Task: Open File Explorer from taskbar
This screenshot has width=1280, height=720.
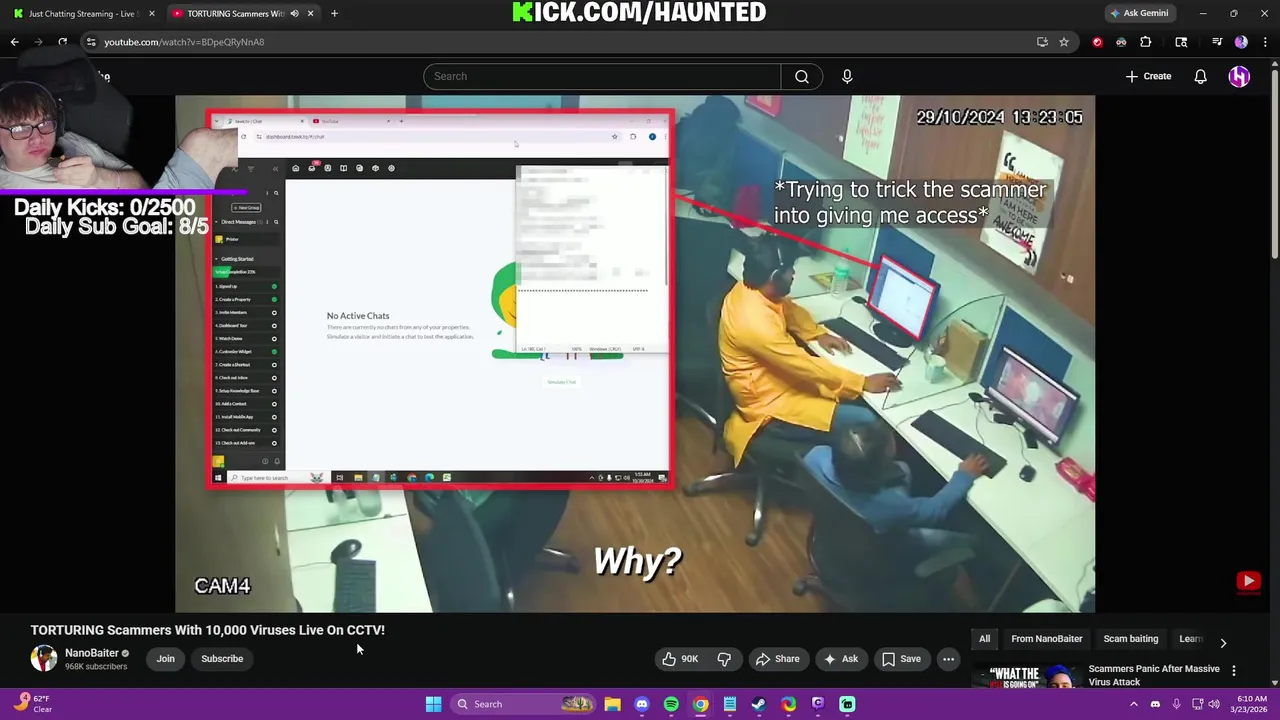Action: (612, 704)
